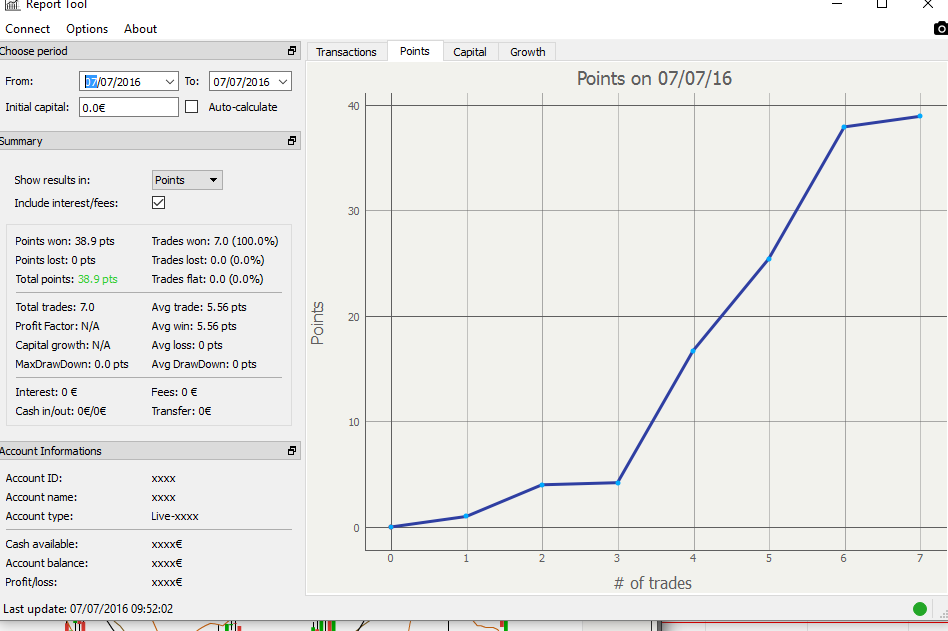Click the From date text 07/07/2016
This screenshot has width=948, height=631.
113,82
